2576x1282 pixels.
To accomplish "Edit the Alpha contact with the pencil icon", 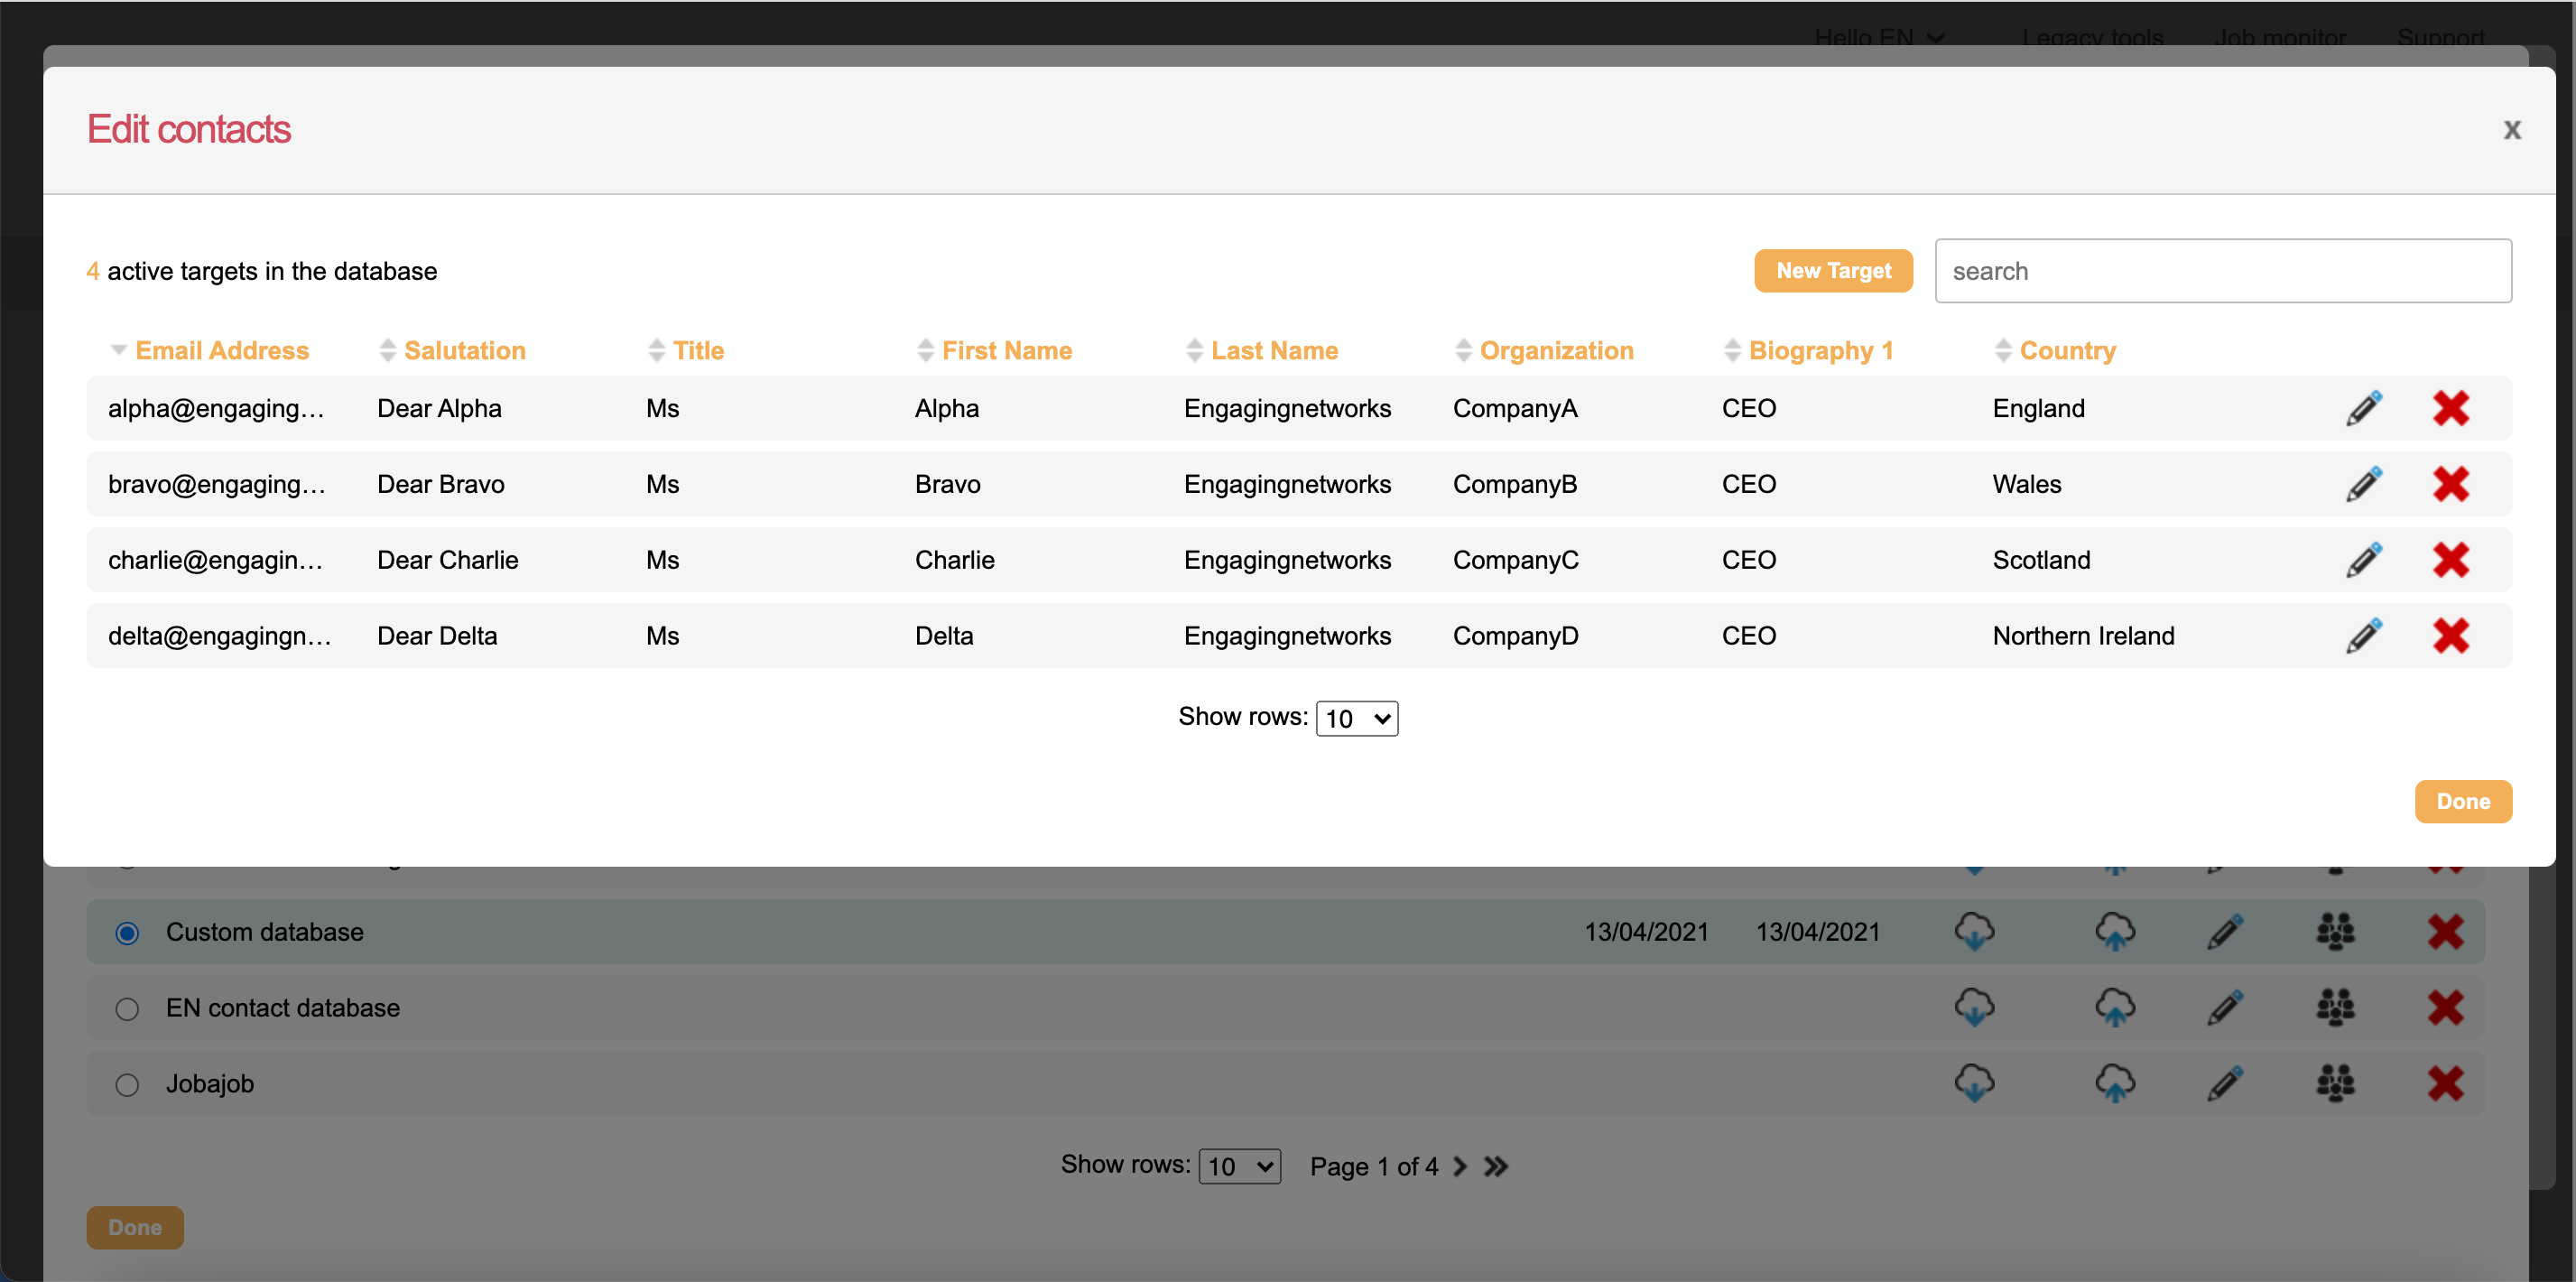I will 2364,408.
